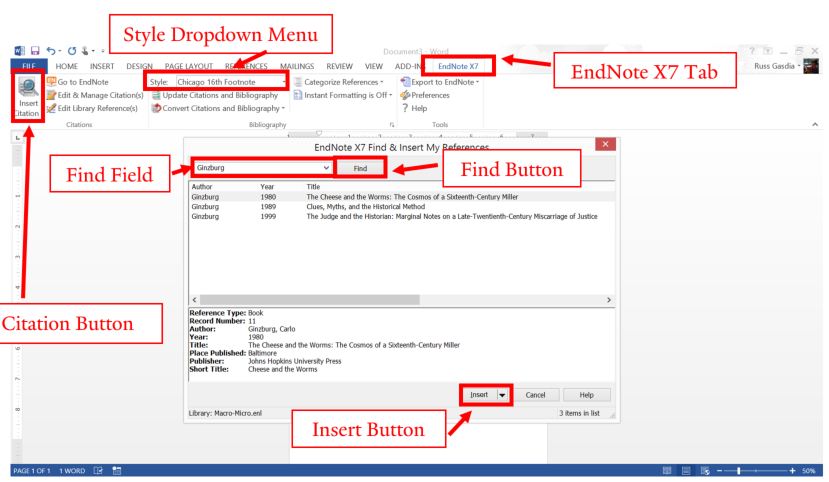Open EndNote Help in the ribbon

point(414,108)
